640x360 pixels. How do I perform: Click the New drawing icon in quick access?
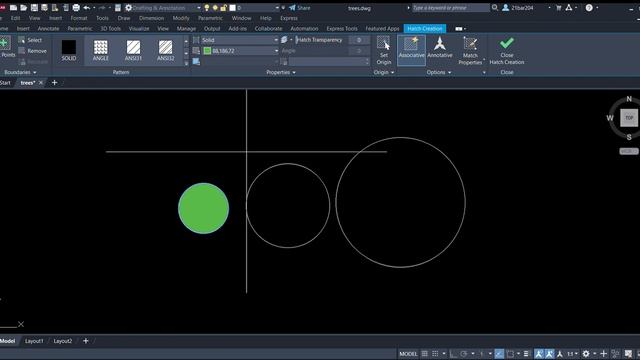13,8
